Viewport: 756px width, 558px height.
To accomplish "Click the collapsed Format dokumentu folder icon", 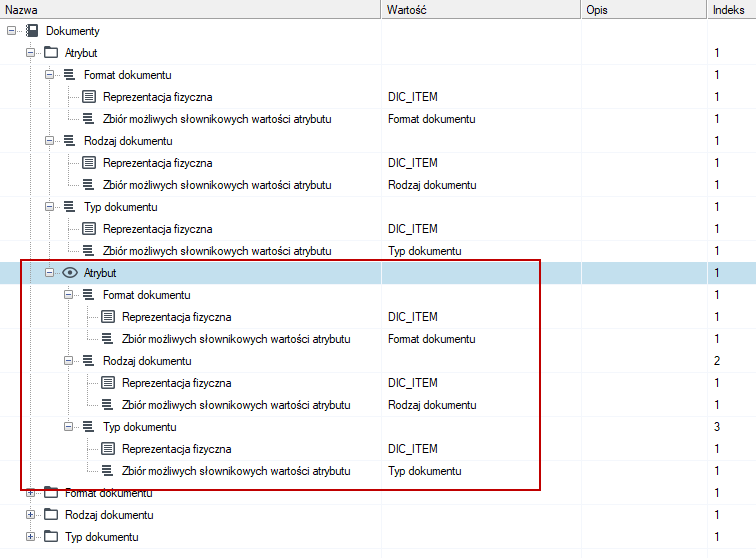I will 51,493.
